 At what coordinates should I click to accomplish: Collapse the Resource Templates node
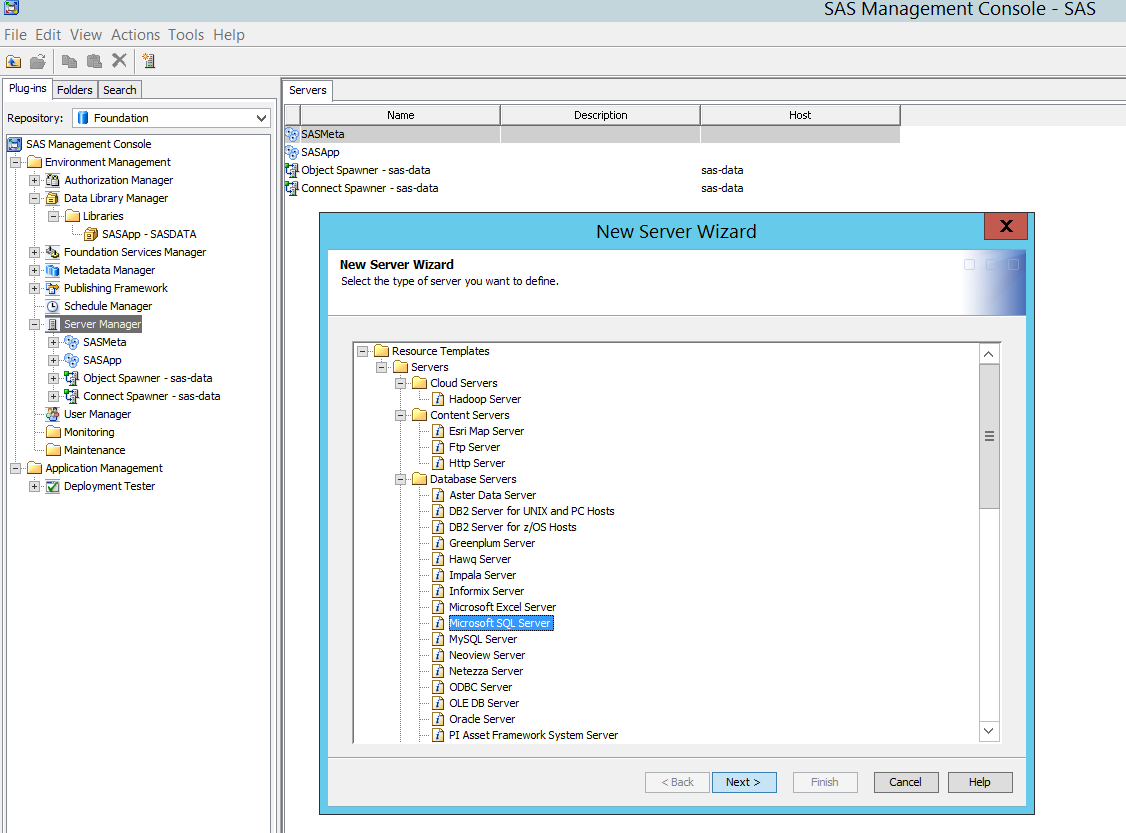363,351
